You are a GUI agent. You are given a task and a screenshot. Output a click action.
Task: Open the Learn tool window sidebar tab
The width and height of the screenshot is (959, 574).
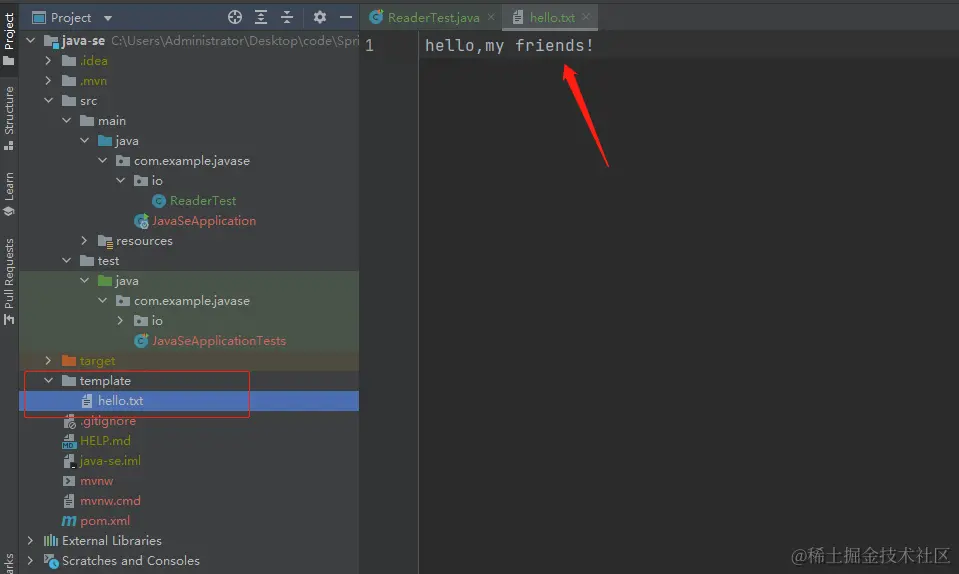point(9,194)
